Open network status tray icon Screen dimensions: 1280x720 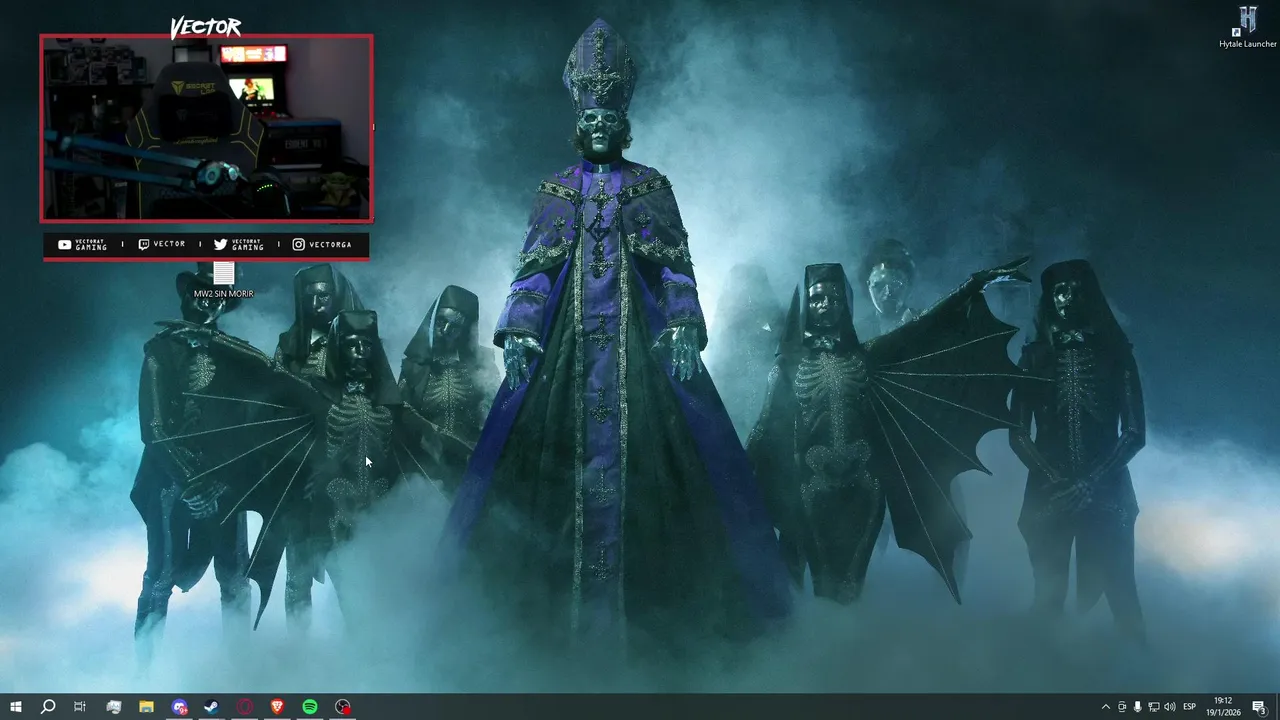pyautogui.click(x=1154, y=707)
